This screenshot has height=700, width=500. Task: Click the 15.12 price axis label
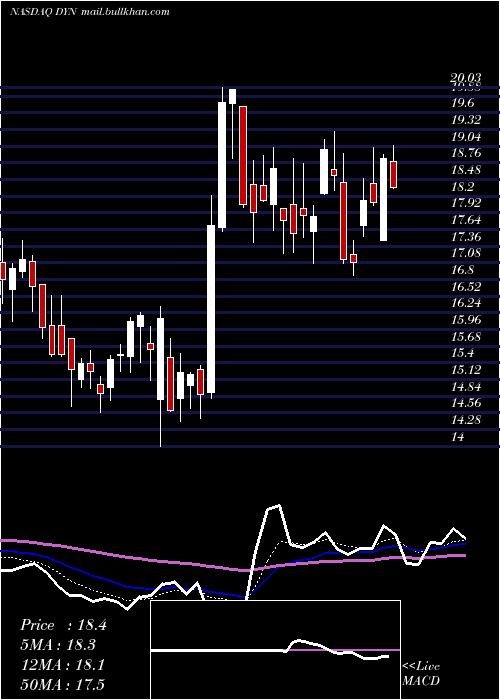pos(466,370)
